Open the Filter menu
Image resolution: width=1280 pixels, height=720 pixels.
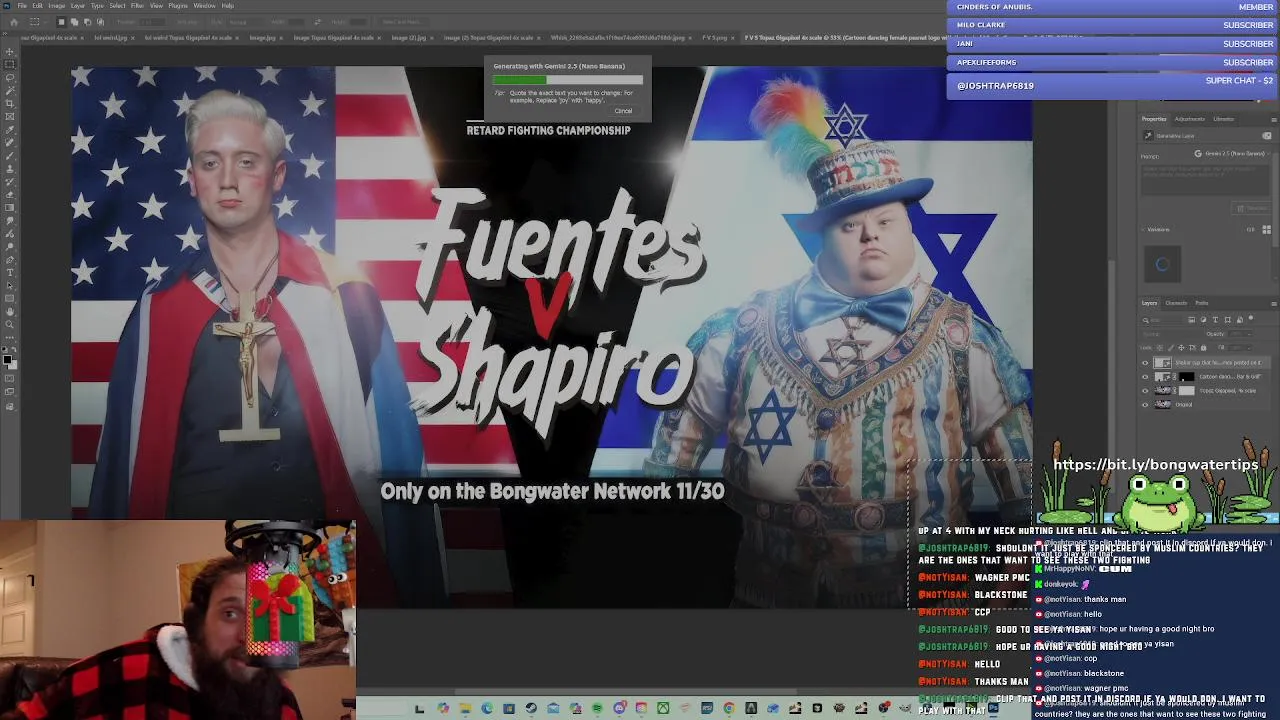tap(137, 6)
